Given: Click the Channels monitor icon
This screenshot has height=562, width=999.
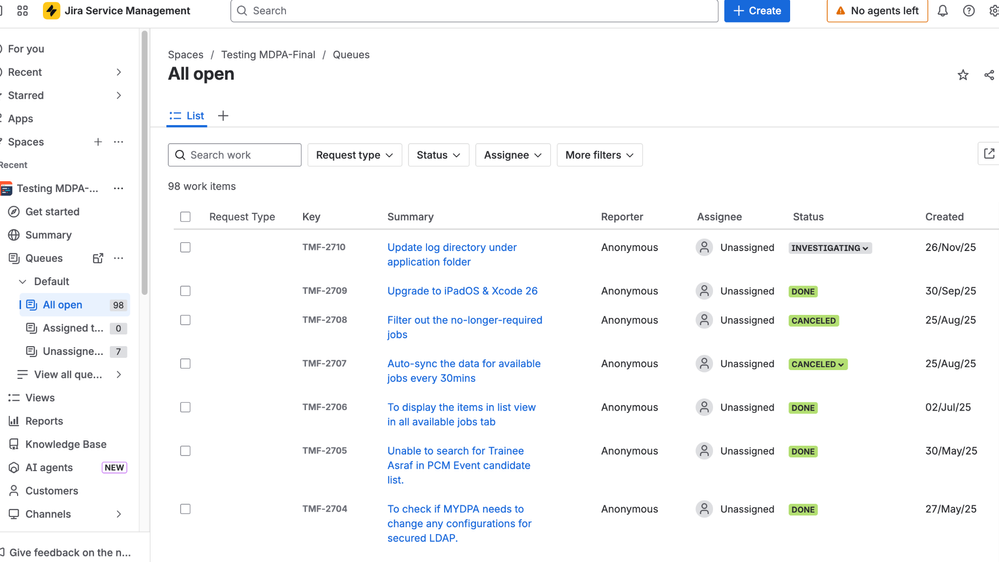Looking at the screenshot, I should pos(13,514).
